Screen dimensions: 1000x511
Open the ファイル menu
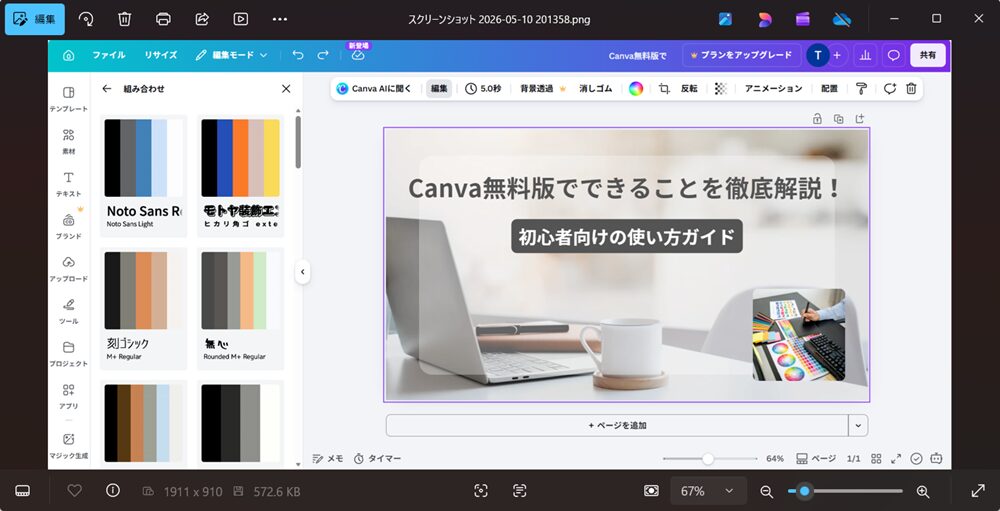pyautogui.click(x=109, y=56)
